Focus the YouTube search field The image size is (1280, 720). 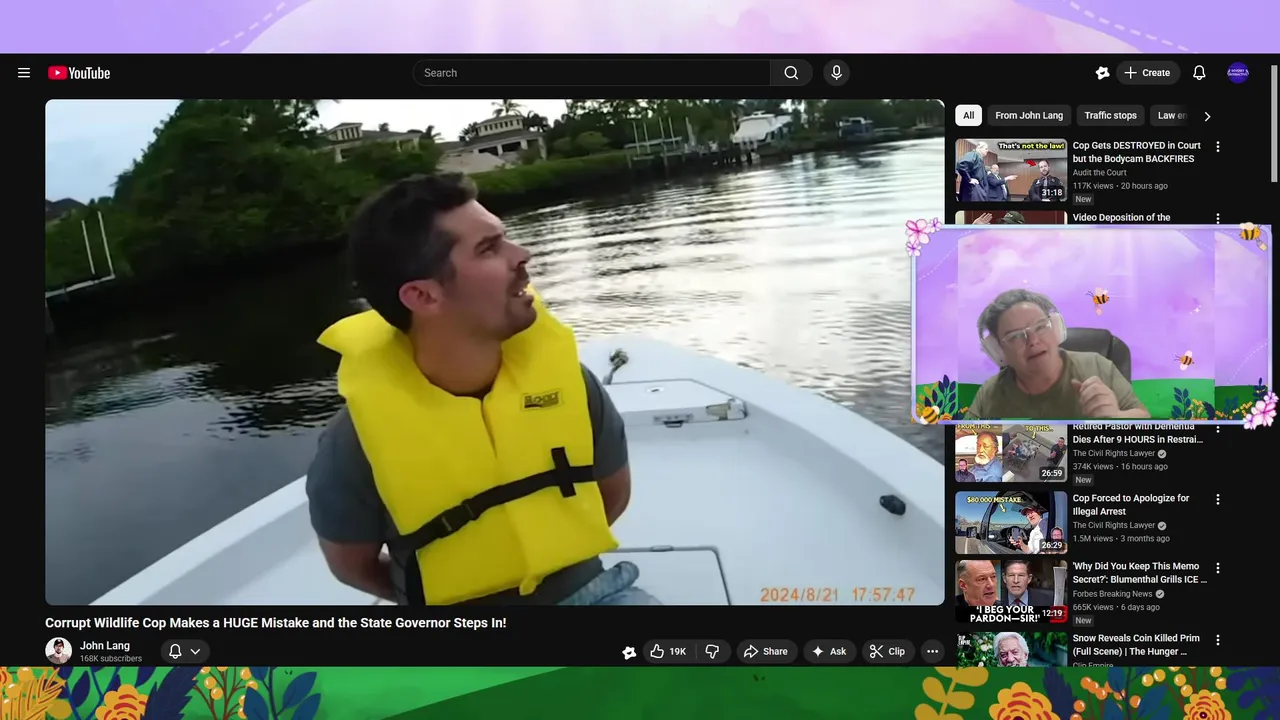tap(591, 73)
